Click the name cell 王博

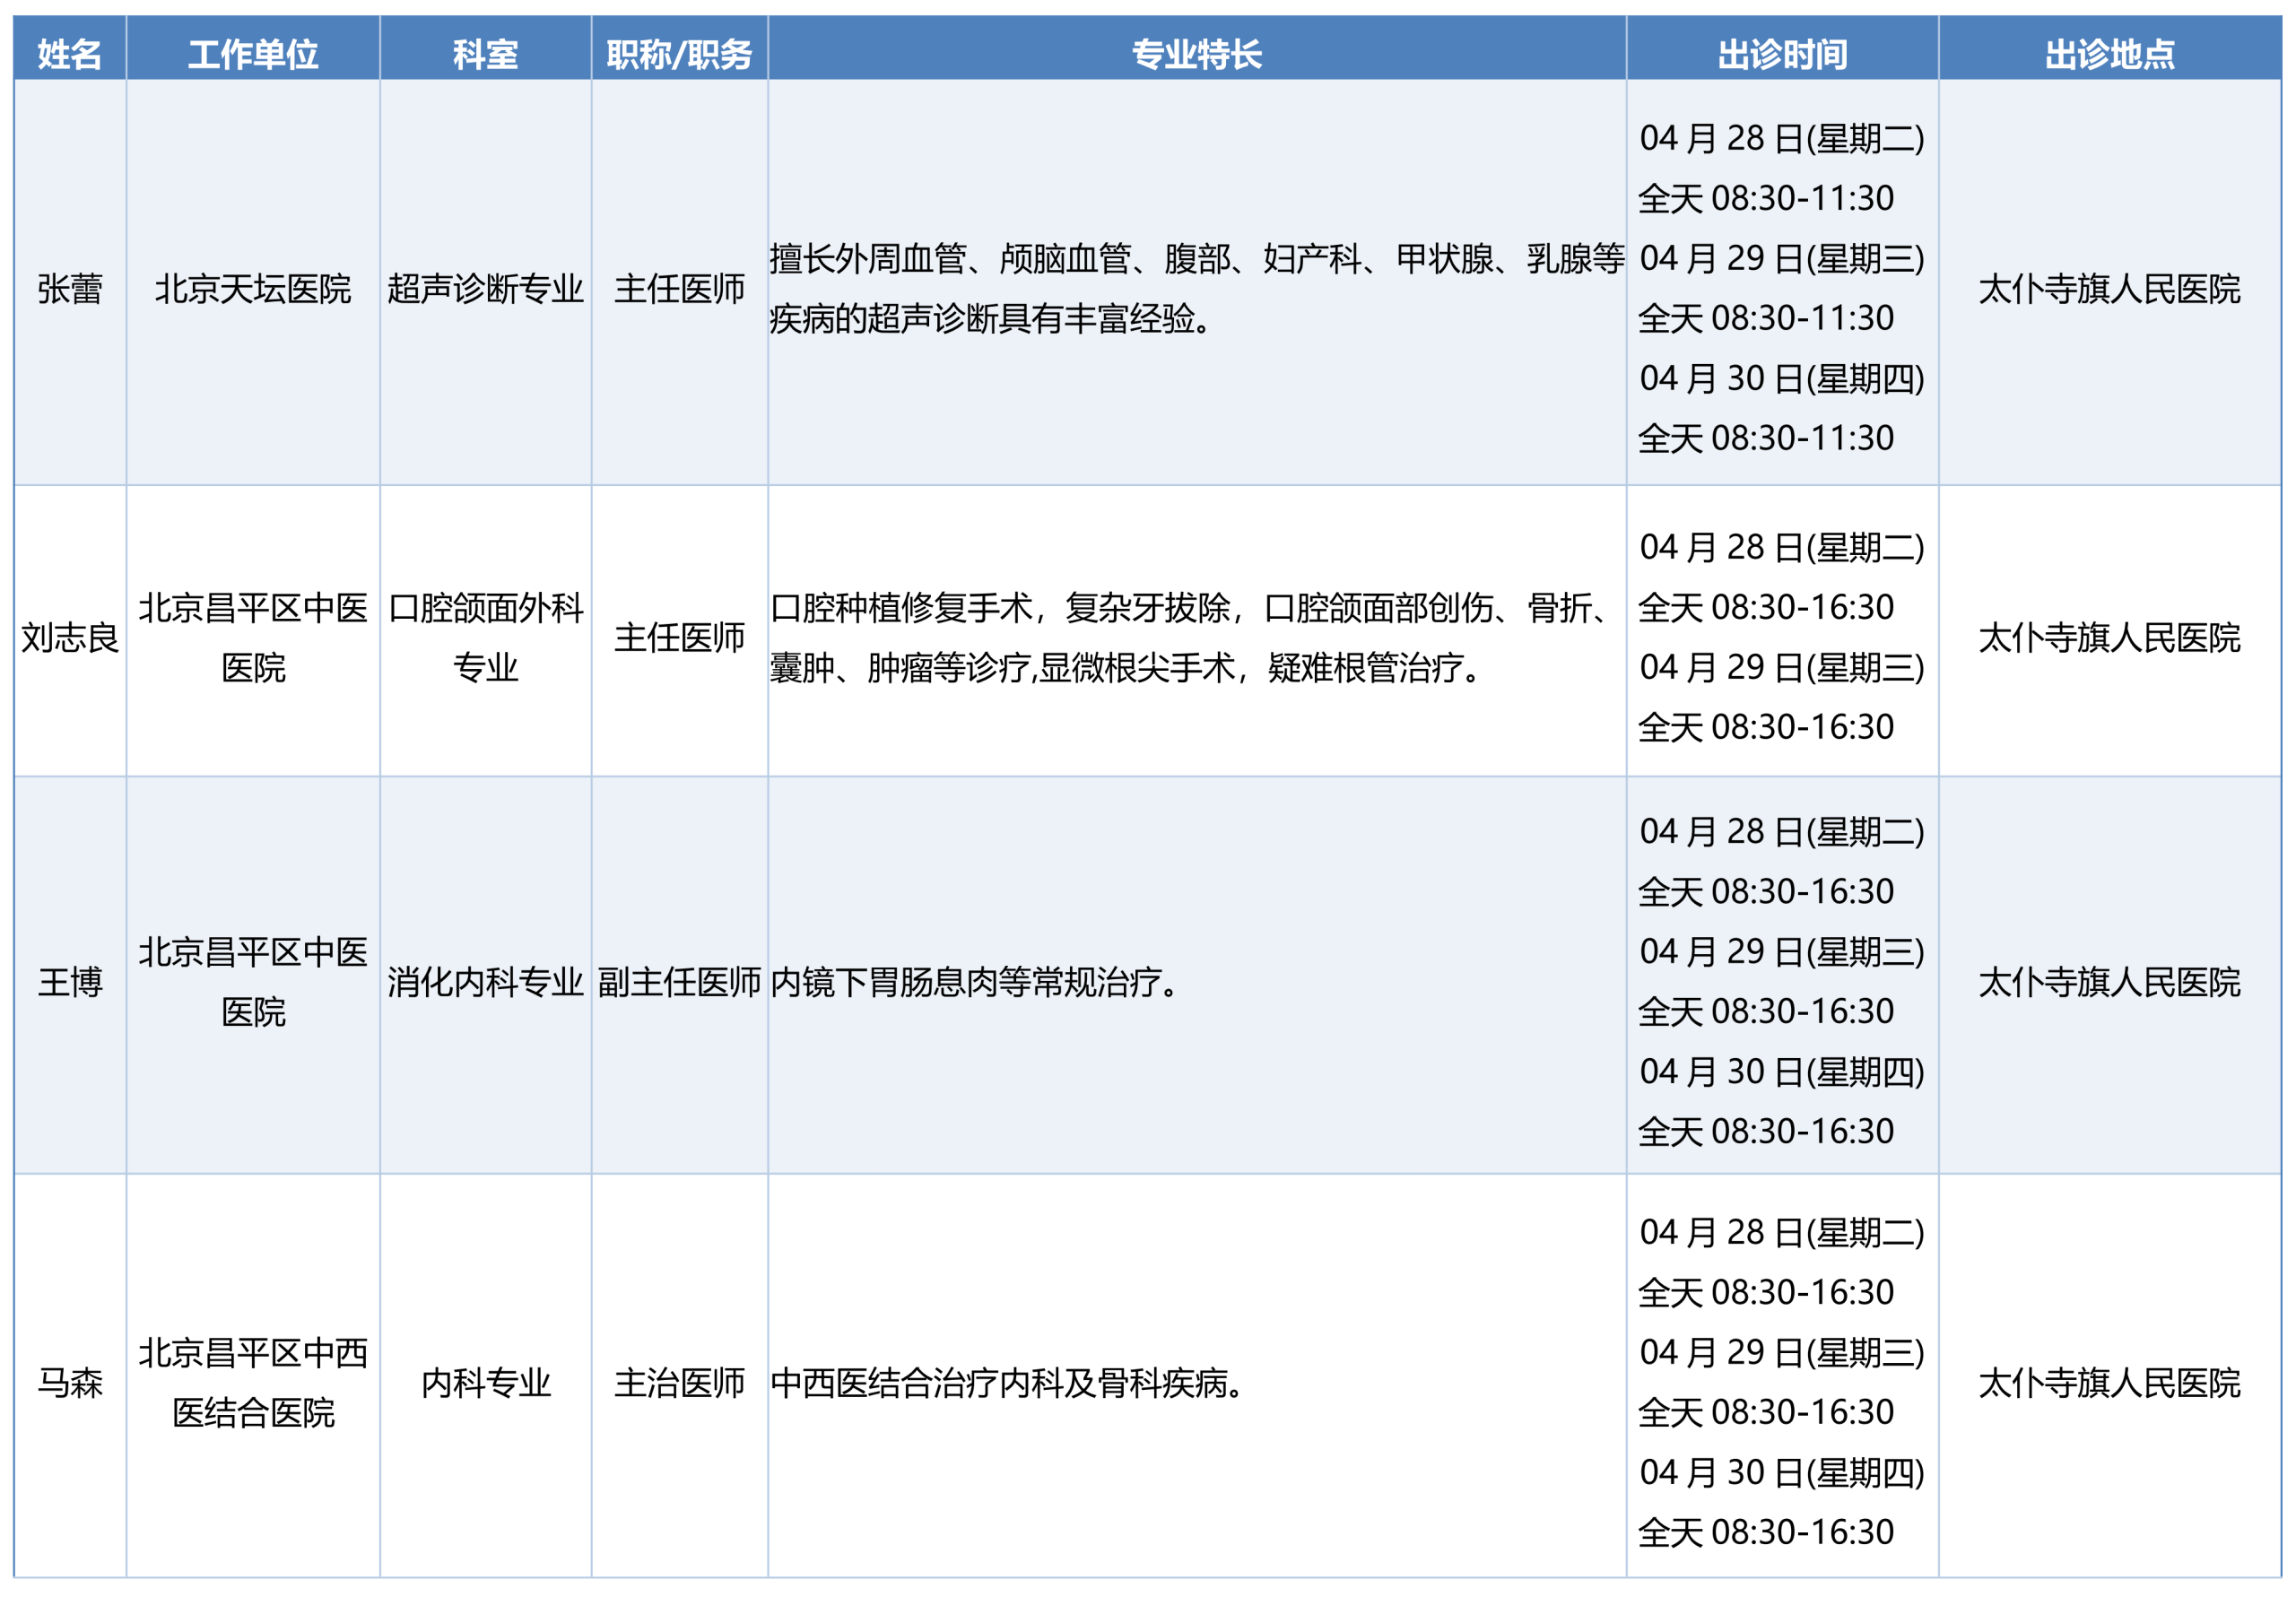(x=69, y=982)
